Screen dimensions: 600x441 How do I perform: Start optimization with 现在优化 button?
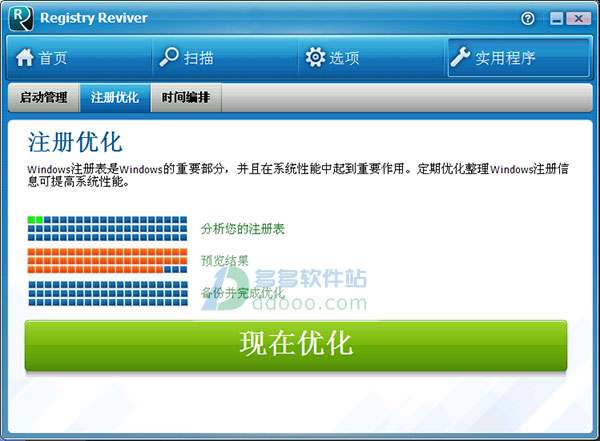(296, 345)
